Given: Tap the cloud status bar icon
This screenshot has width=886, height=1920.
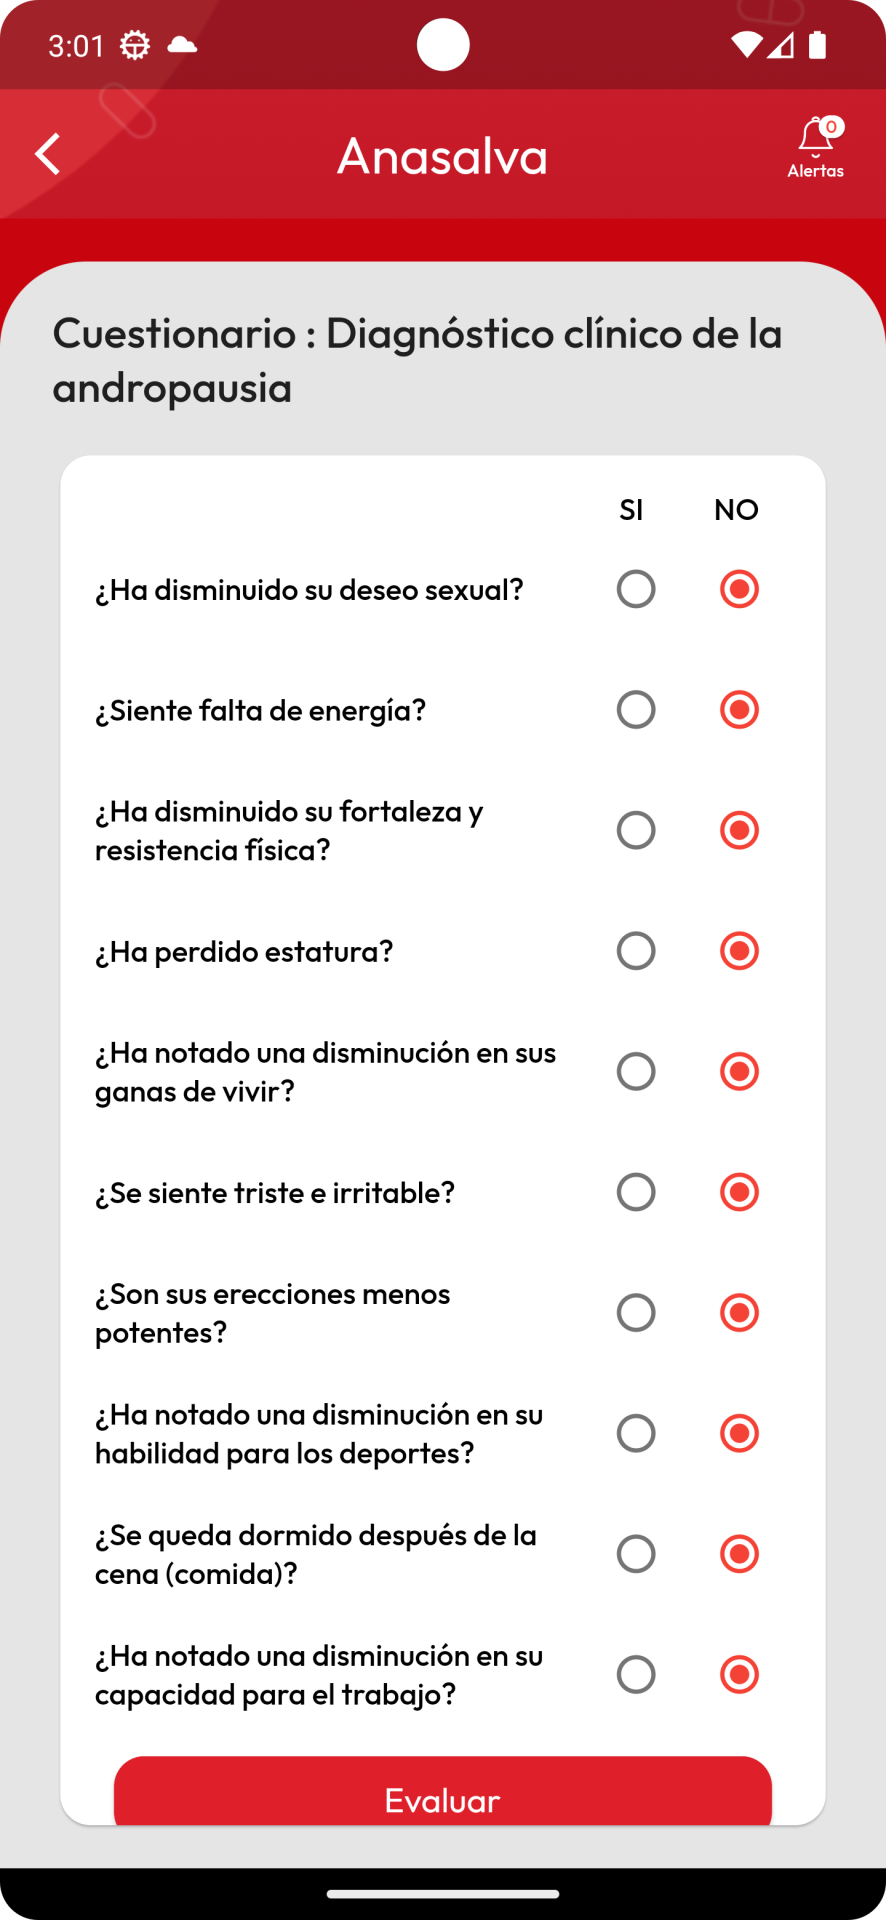Looking at the screenshot, I should pyautogui.click(x=182, y=45).
